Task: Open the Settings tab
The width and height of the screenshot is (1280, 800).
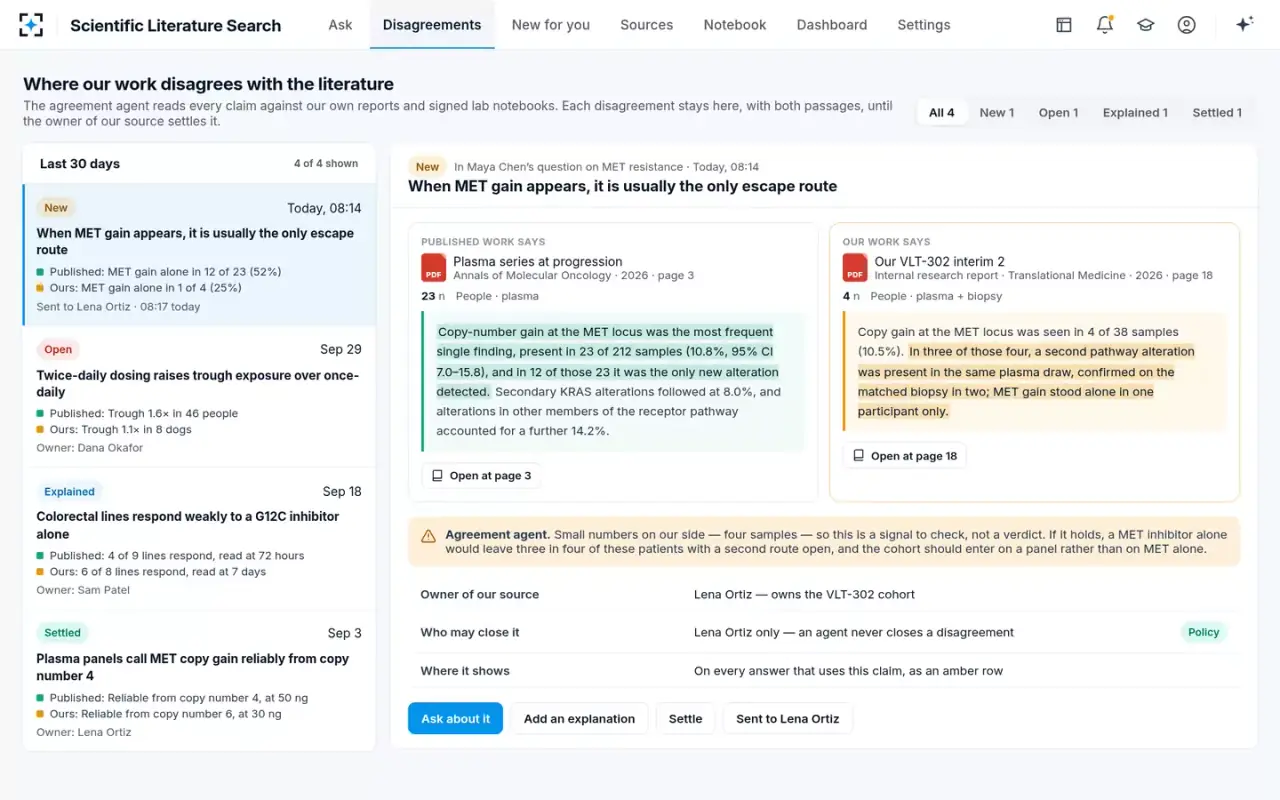Action: click(924, 25)
